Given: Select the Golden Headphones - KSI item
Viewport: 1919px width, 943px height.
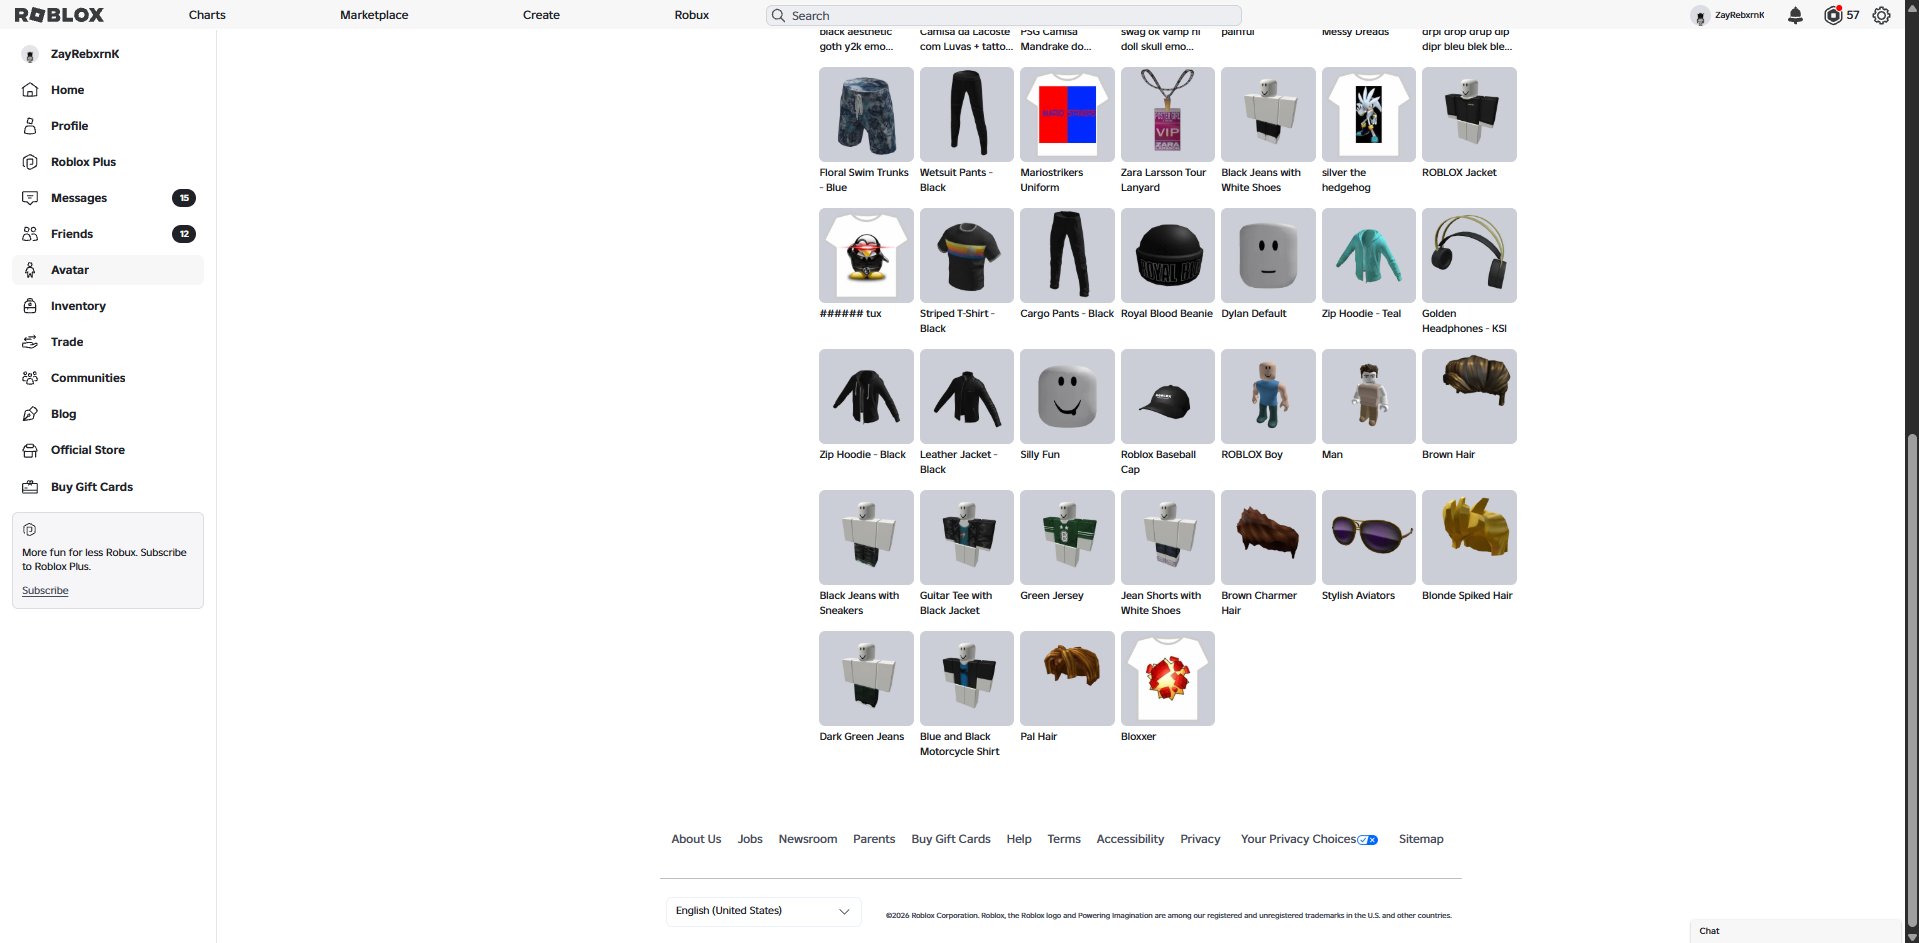Looking at the screenshot, I should coord(1469,255).
